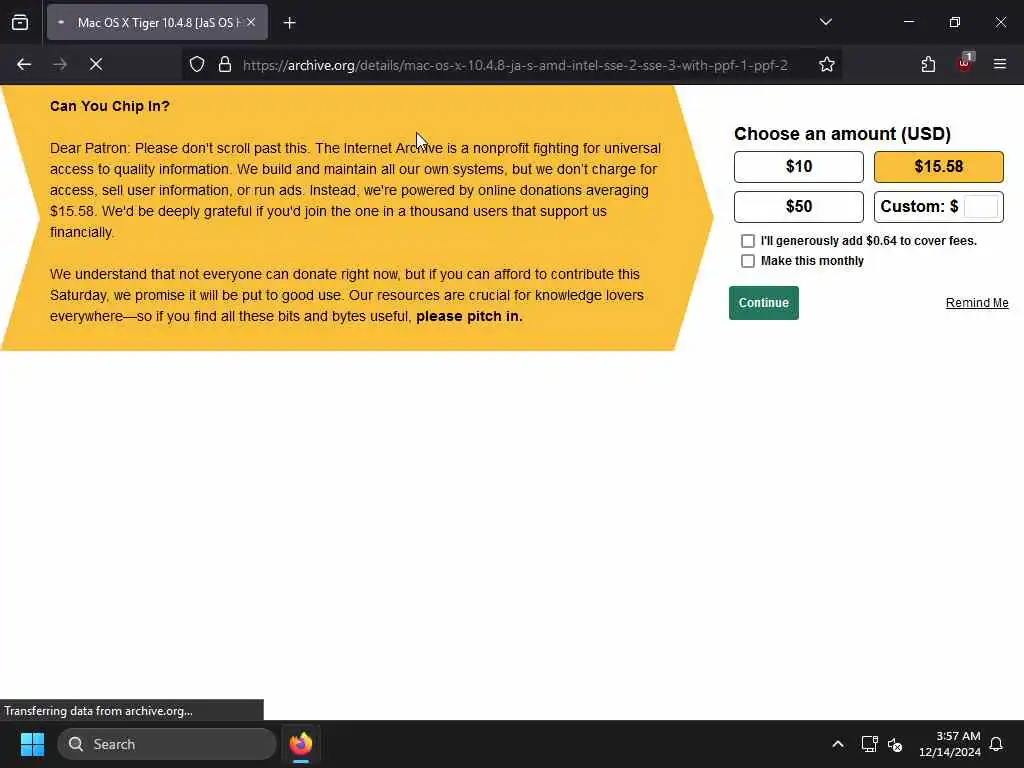Open the Extensions puzzle icon
Viewport: 1024px width, 768px height.
[928, 64]
